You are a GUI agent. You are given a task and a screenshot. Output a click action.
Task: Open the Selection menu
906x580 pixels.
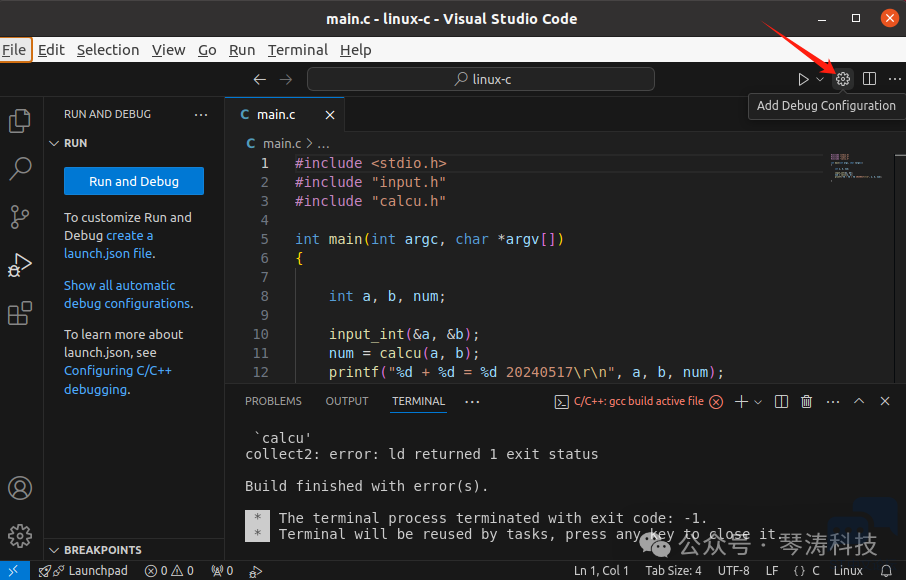108,50
